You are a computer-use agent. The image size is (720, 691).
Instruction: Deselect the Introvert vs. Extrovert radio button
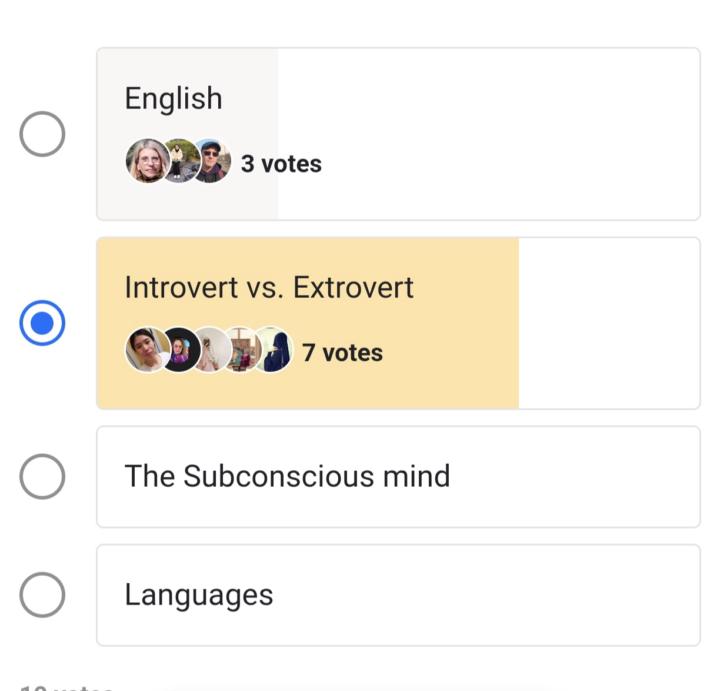coord(42,323)
